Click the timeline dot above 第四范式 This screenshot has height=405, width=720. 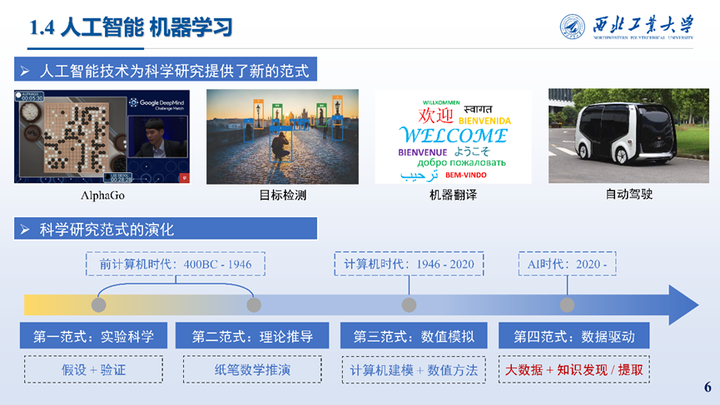567,305
